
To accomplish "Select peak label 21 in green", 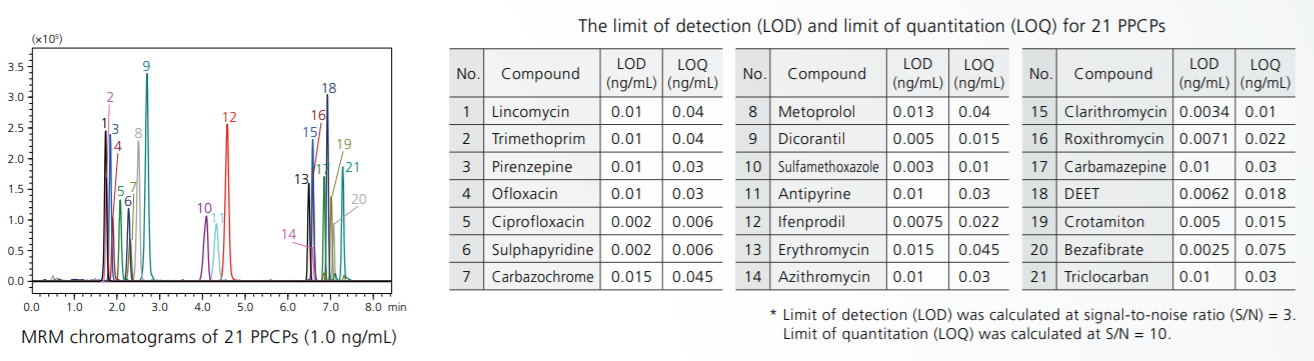I will point(352,167).
